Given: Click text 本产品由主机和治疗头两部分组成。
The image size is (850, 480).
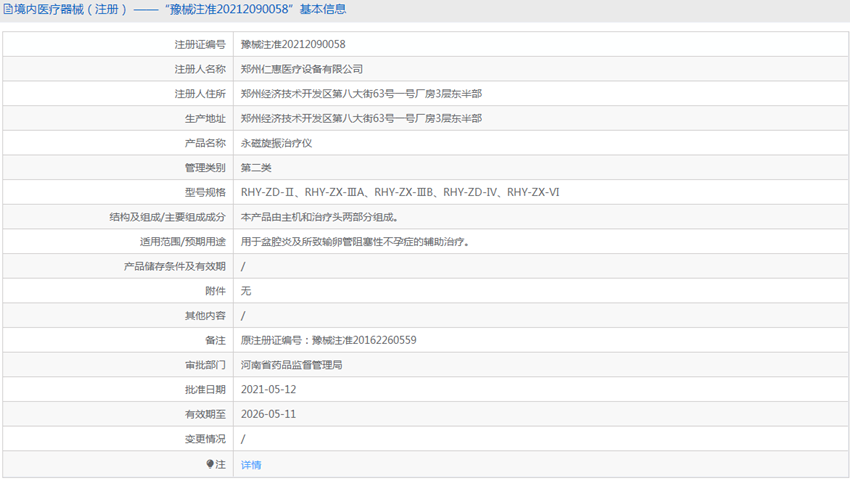Looking at the screenshot, I should tap(320, 217).
